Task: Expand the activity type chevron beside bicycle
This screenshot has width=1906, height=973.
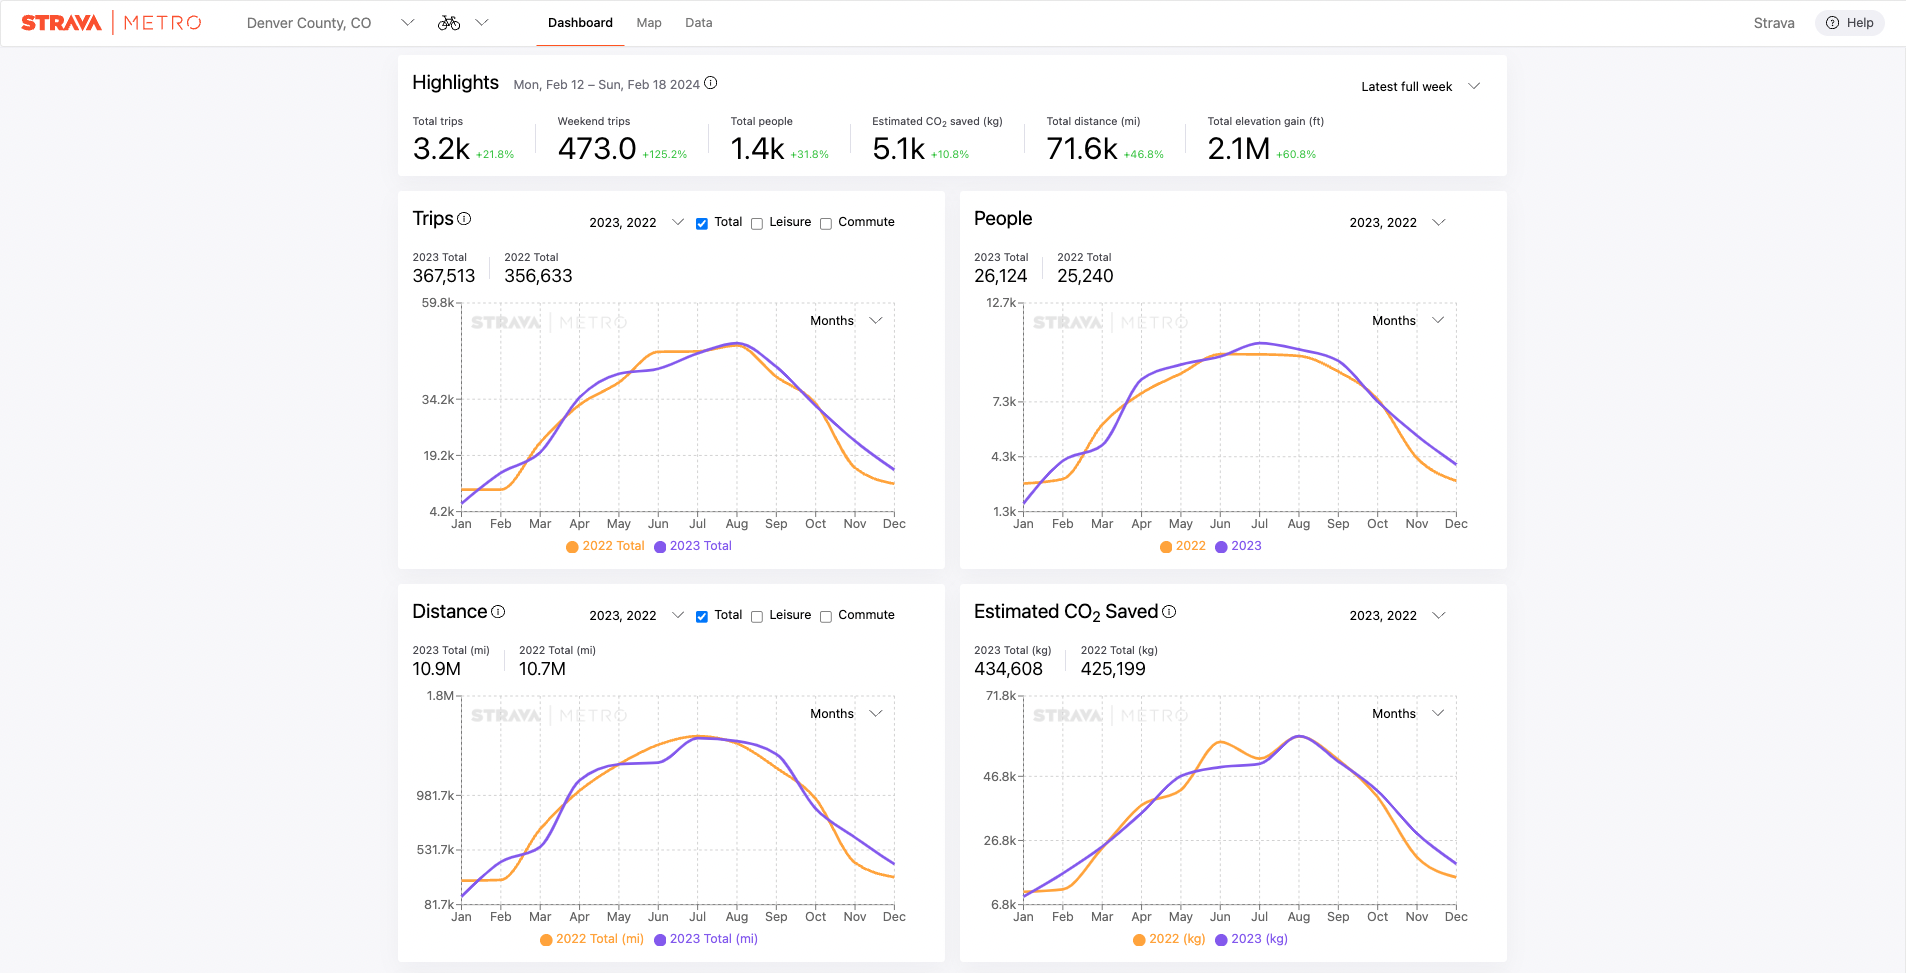Action: tap(482, 22)
